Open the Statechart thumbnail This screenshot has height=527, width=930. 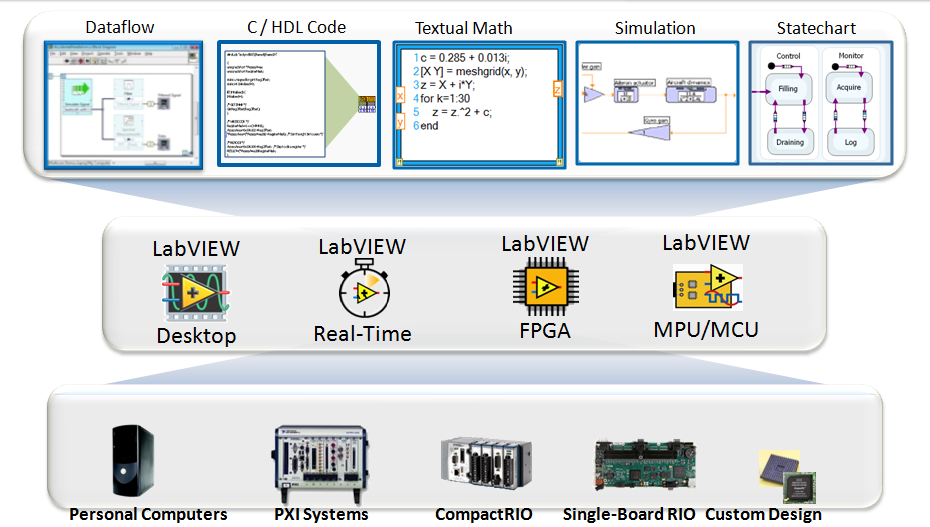[x=821, y=103]
